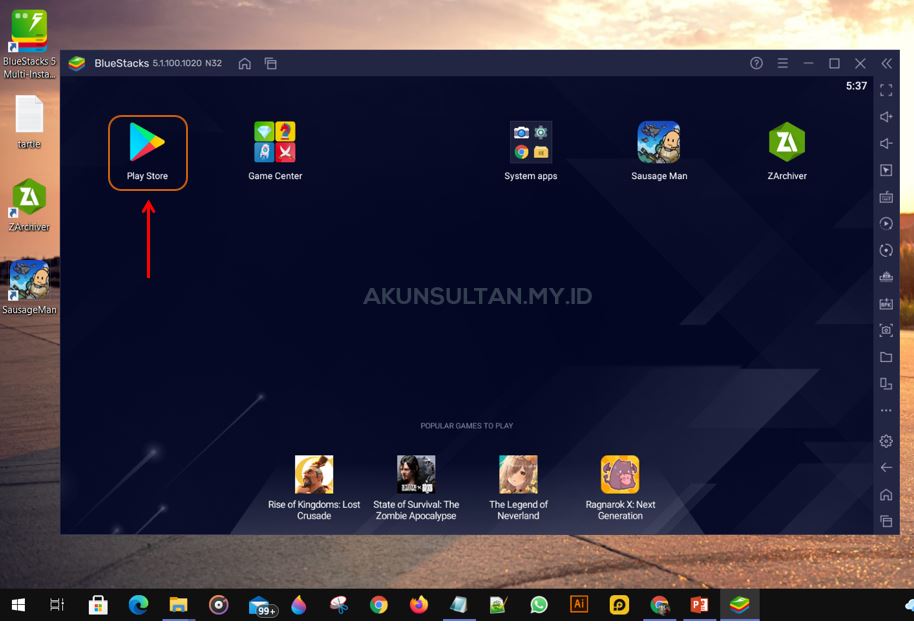Open BlueStacks 5 Multi-Instance desktop shortcut

[x=29, y=44]
